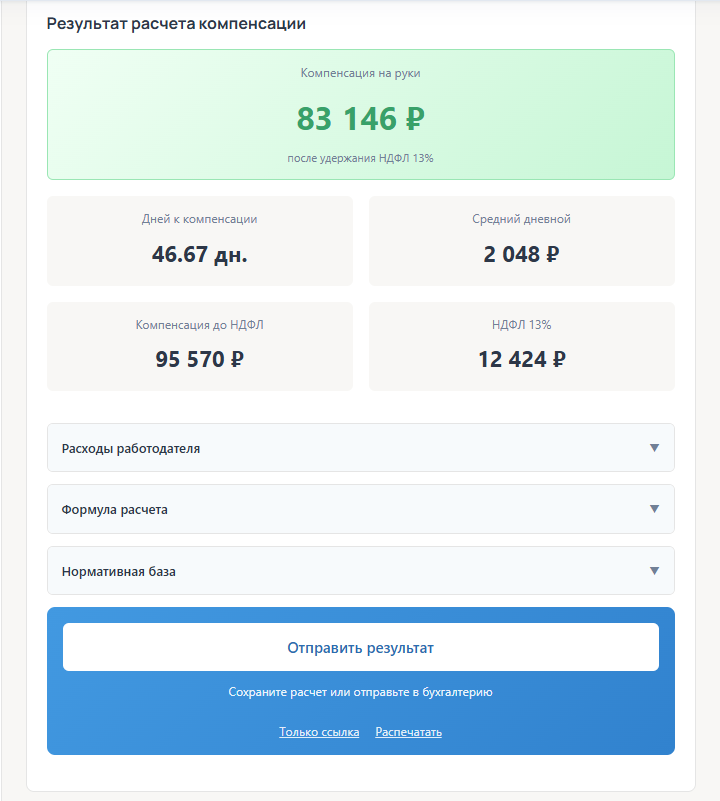Expand the Расходы работодателя section title
This screenshot has height=801, width=720.
pyautogui.click(x=131, y=449)
